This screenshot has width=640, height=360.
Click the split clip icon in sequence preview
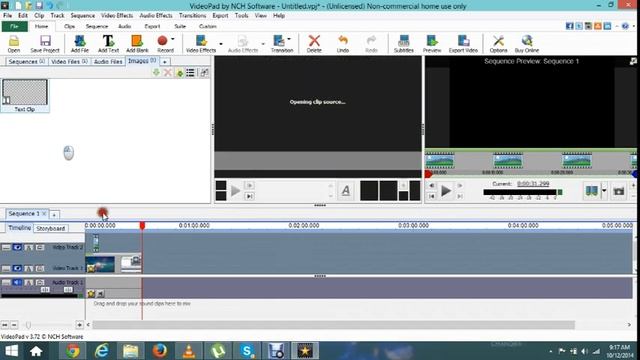[x=591, y=191]
